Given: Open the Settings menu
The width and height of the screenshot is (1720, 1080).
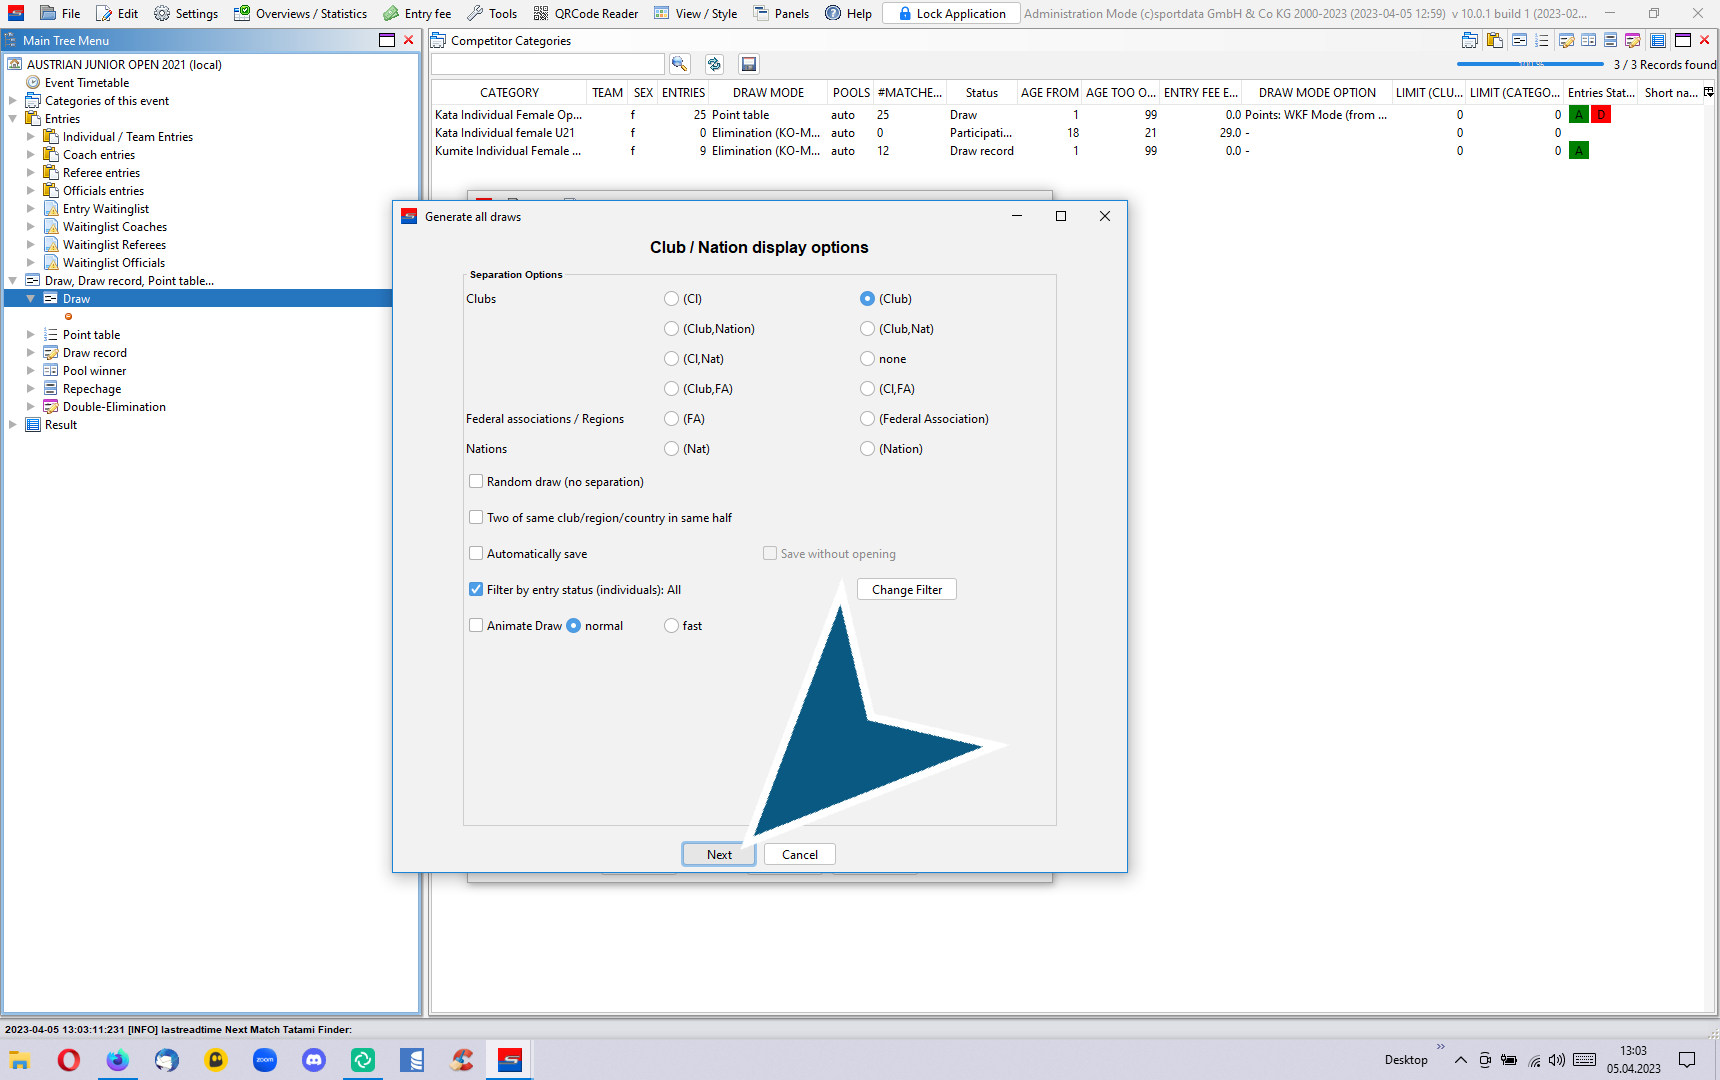Looking at the screenshot, I should pyautogui.click(x=186, y=13).
